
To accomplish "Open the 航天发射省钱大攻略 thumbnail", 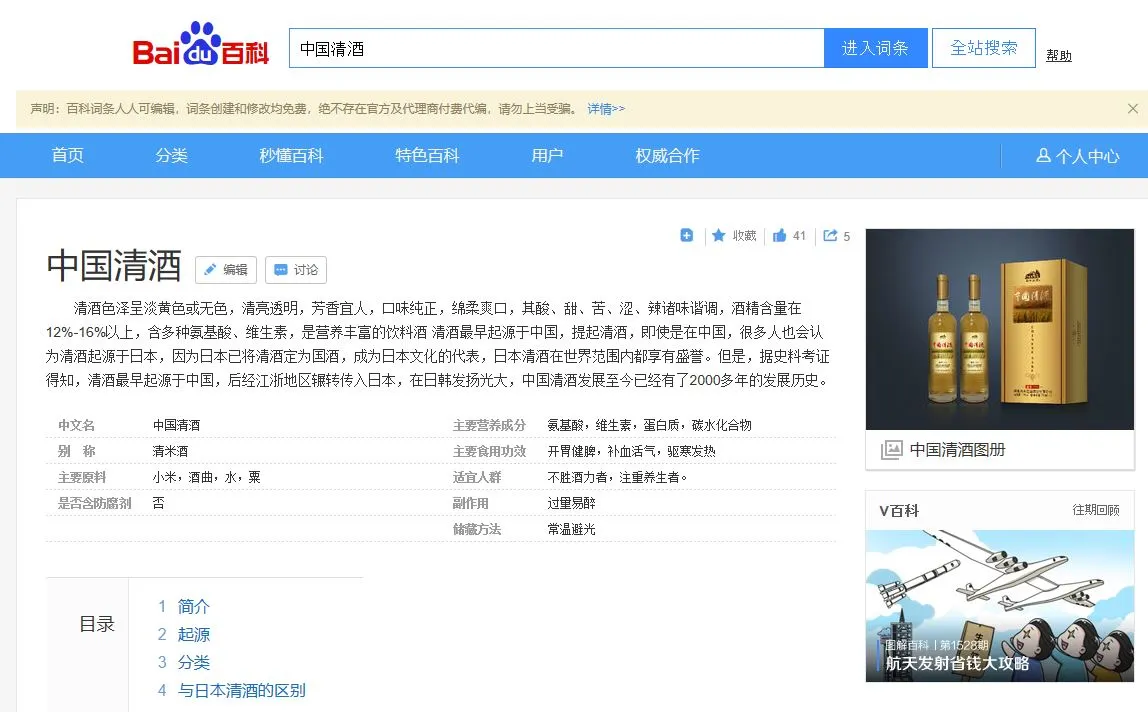I will (x=999, y=606).
